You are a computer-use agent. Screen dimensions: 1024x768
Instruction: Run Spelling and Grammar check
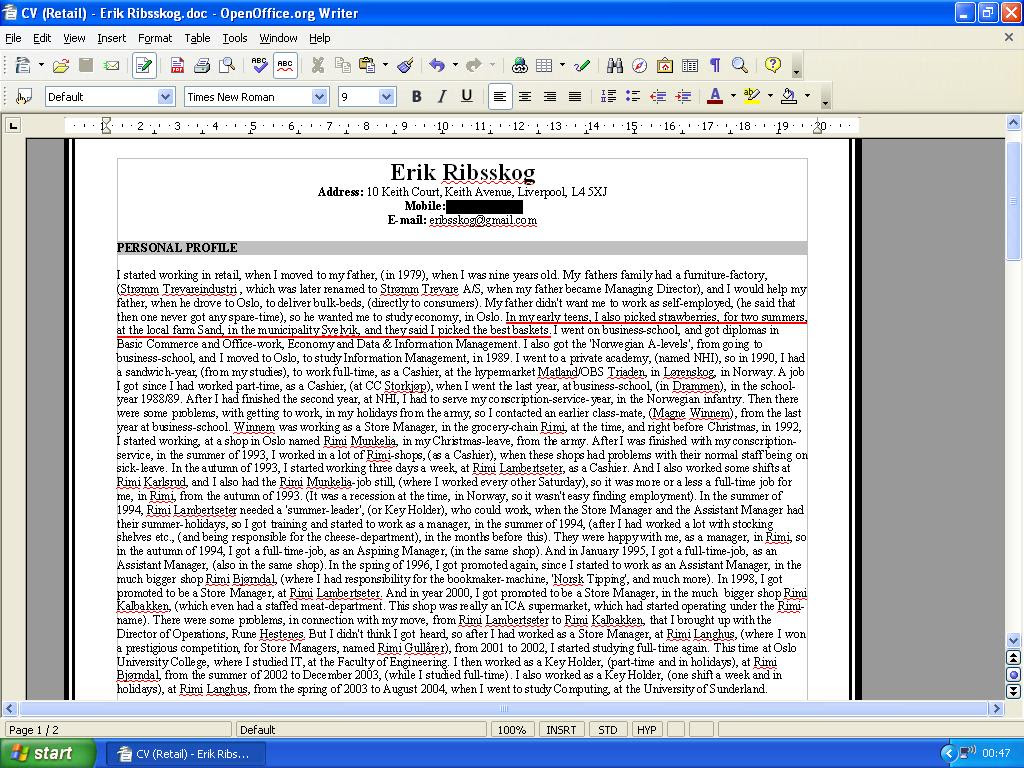[x=259, y=65]
